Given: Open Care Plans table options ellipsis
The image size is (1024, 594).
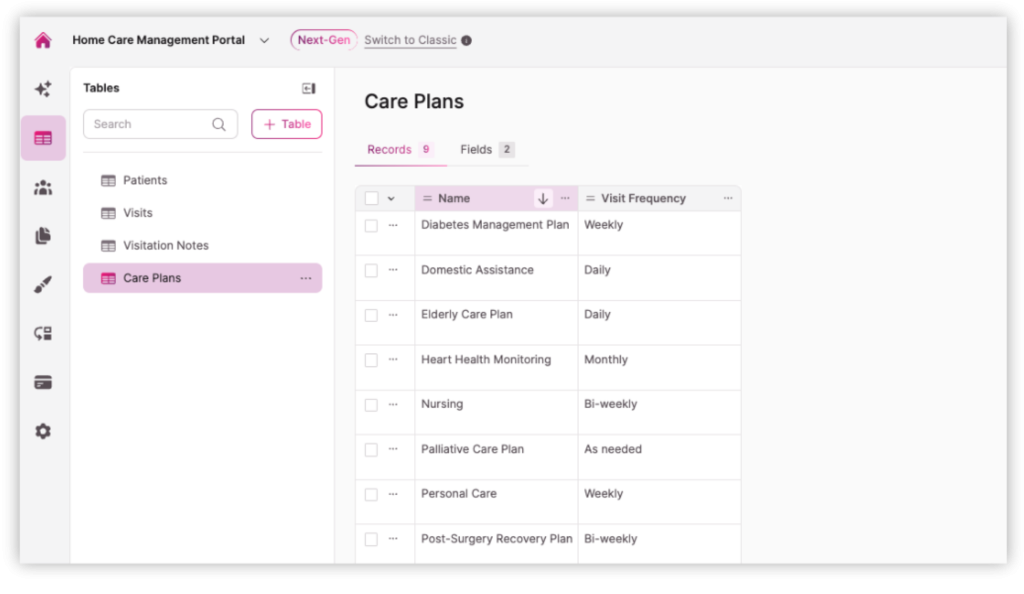Looking at the screenshot, I should [x=306, y=278].
